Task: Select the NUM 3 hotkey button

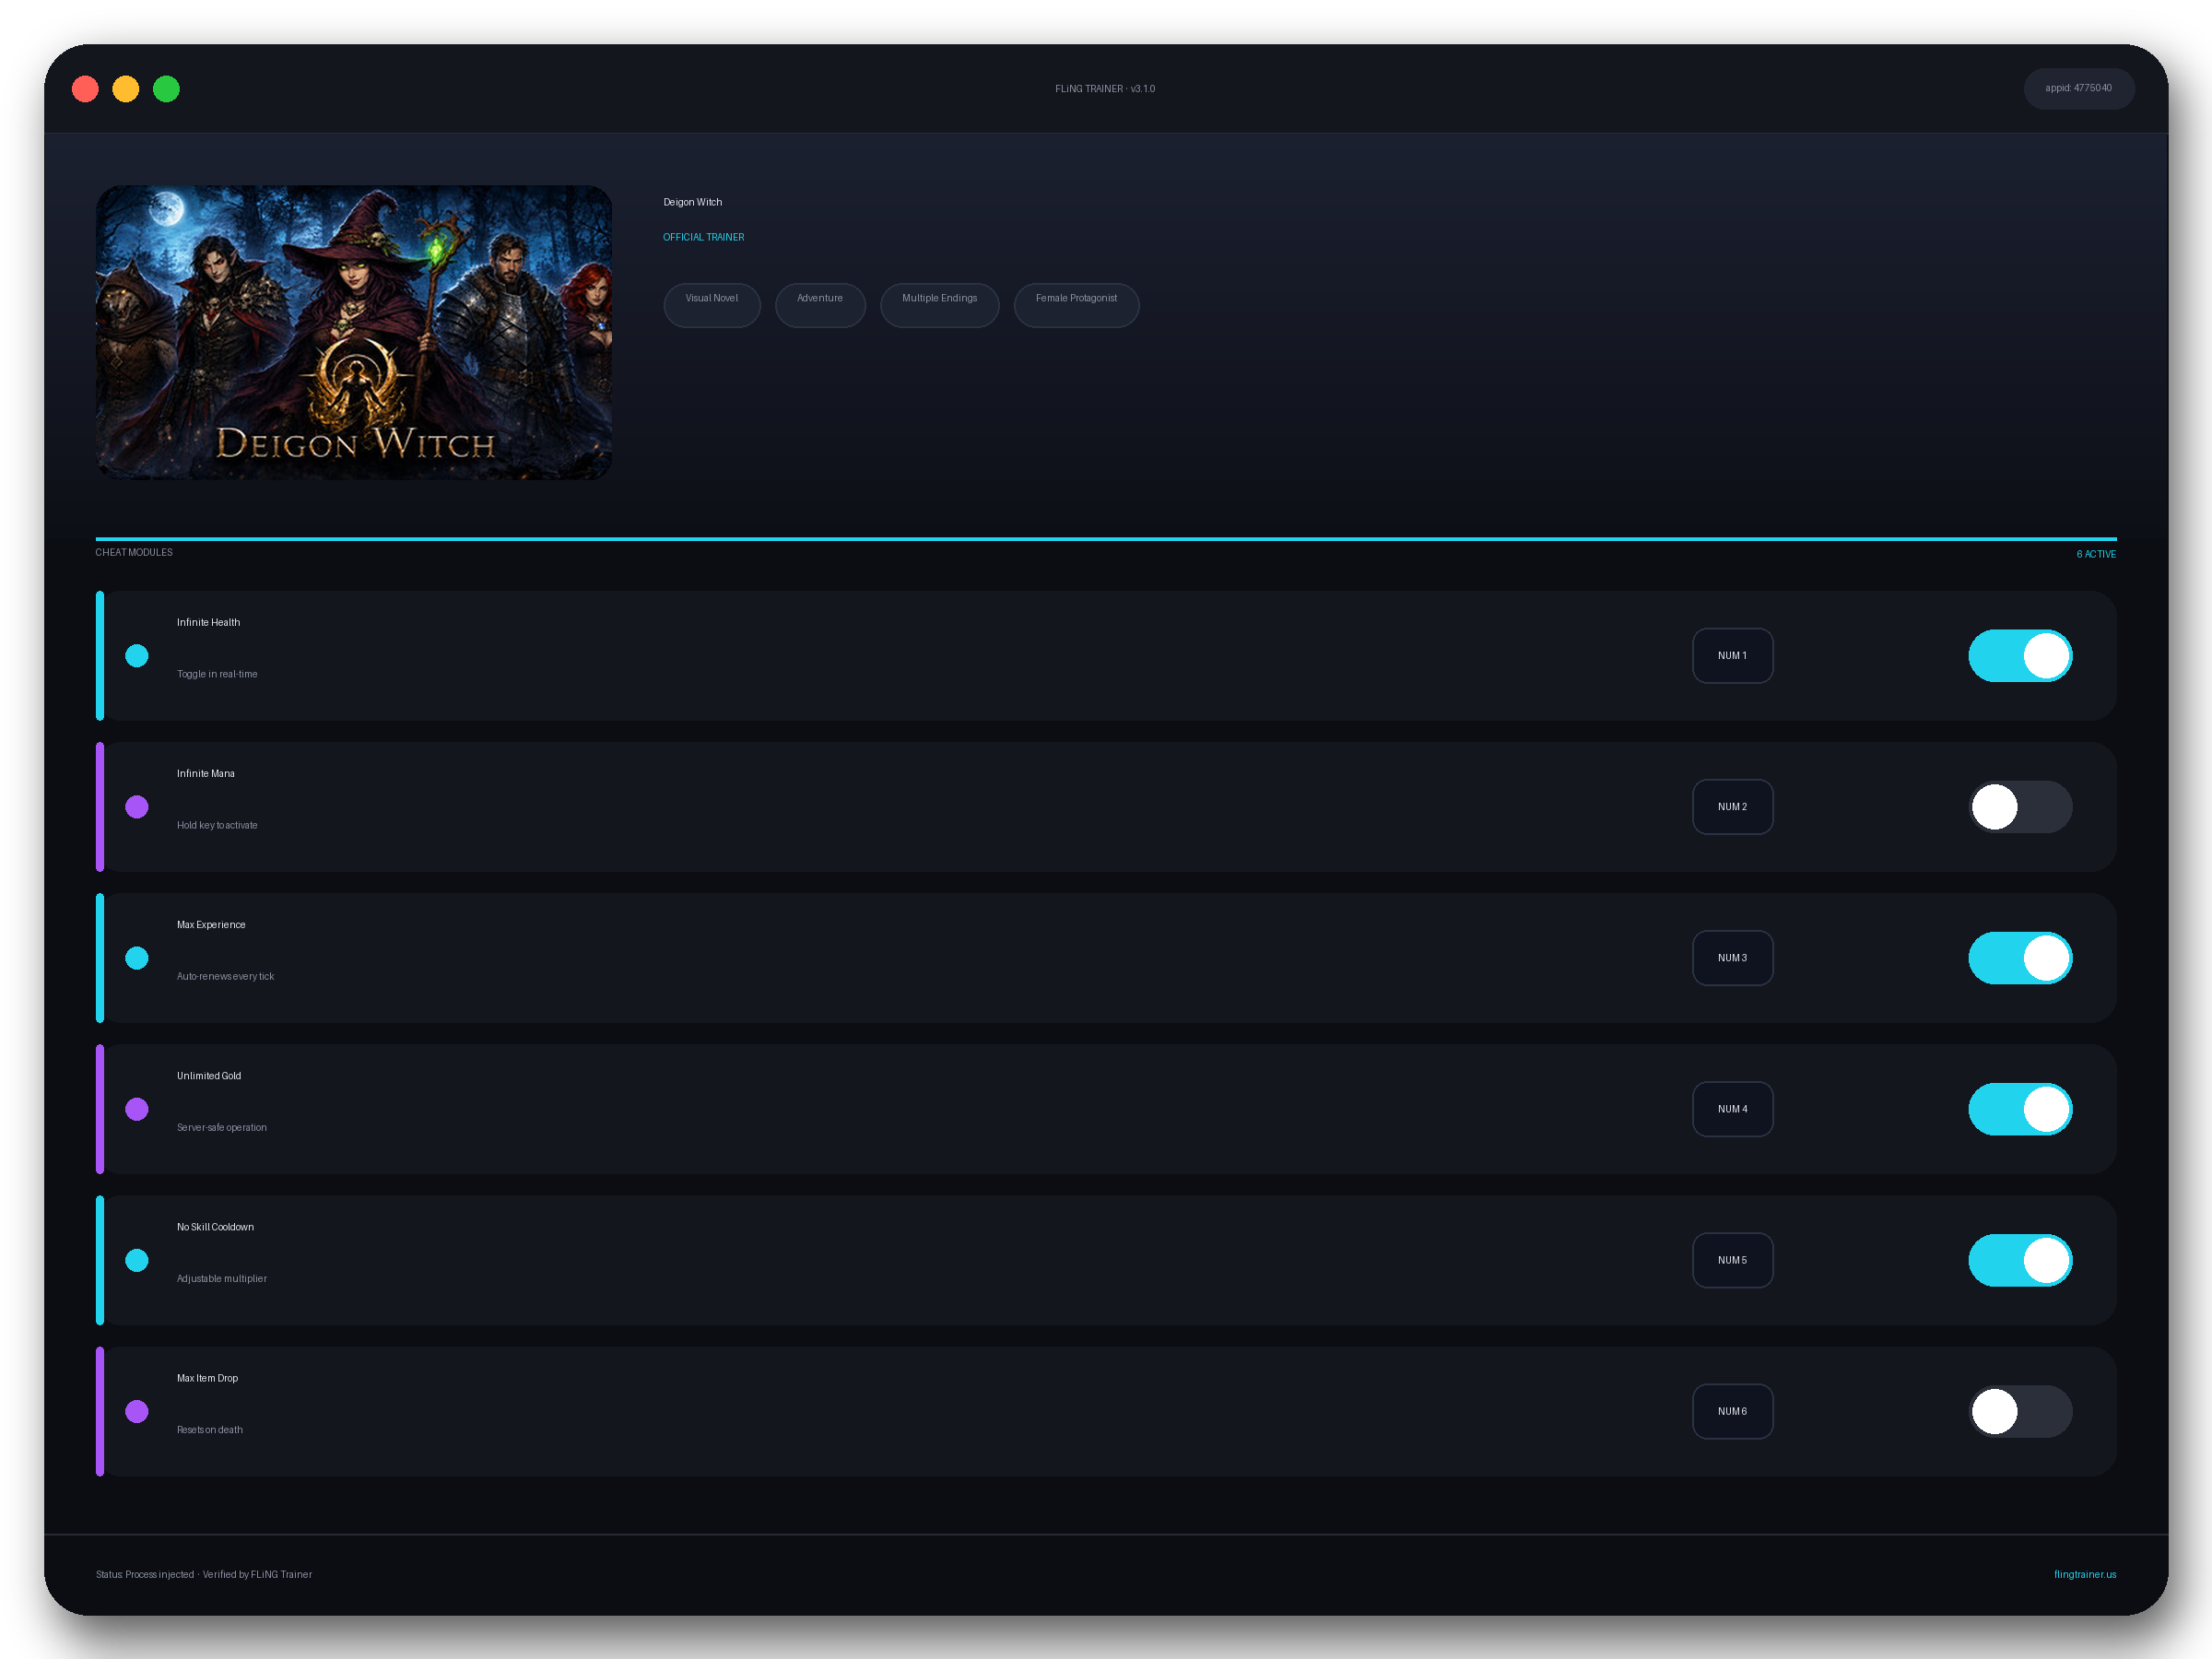Action: point(1732,958)
